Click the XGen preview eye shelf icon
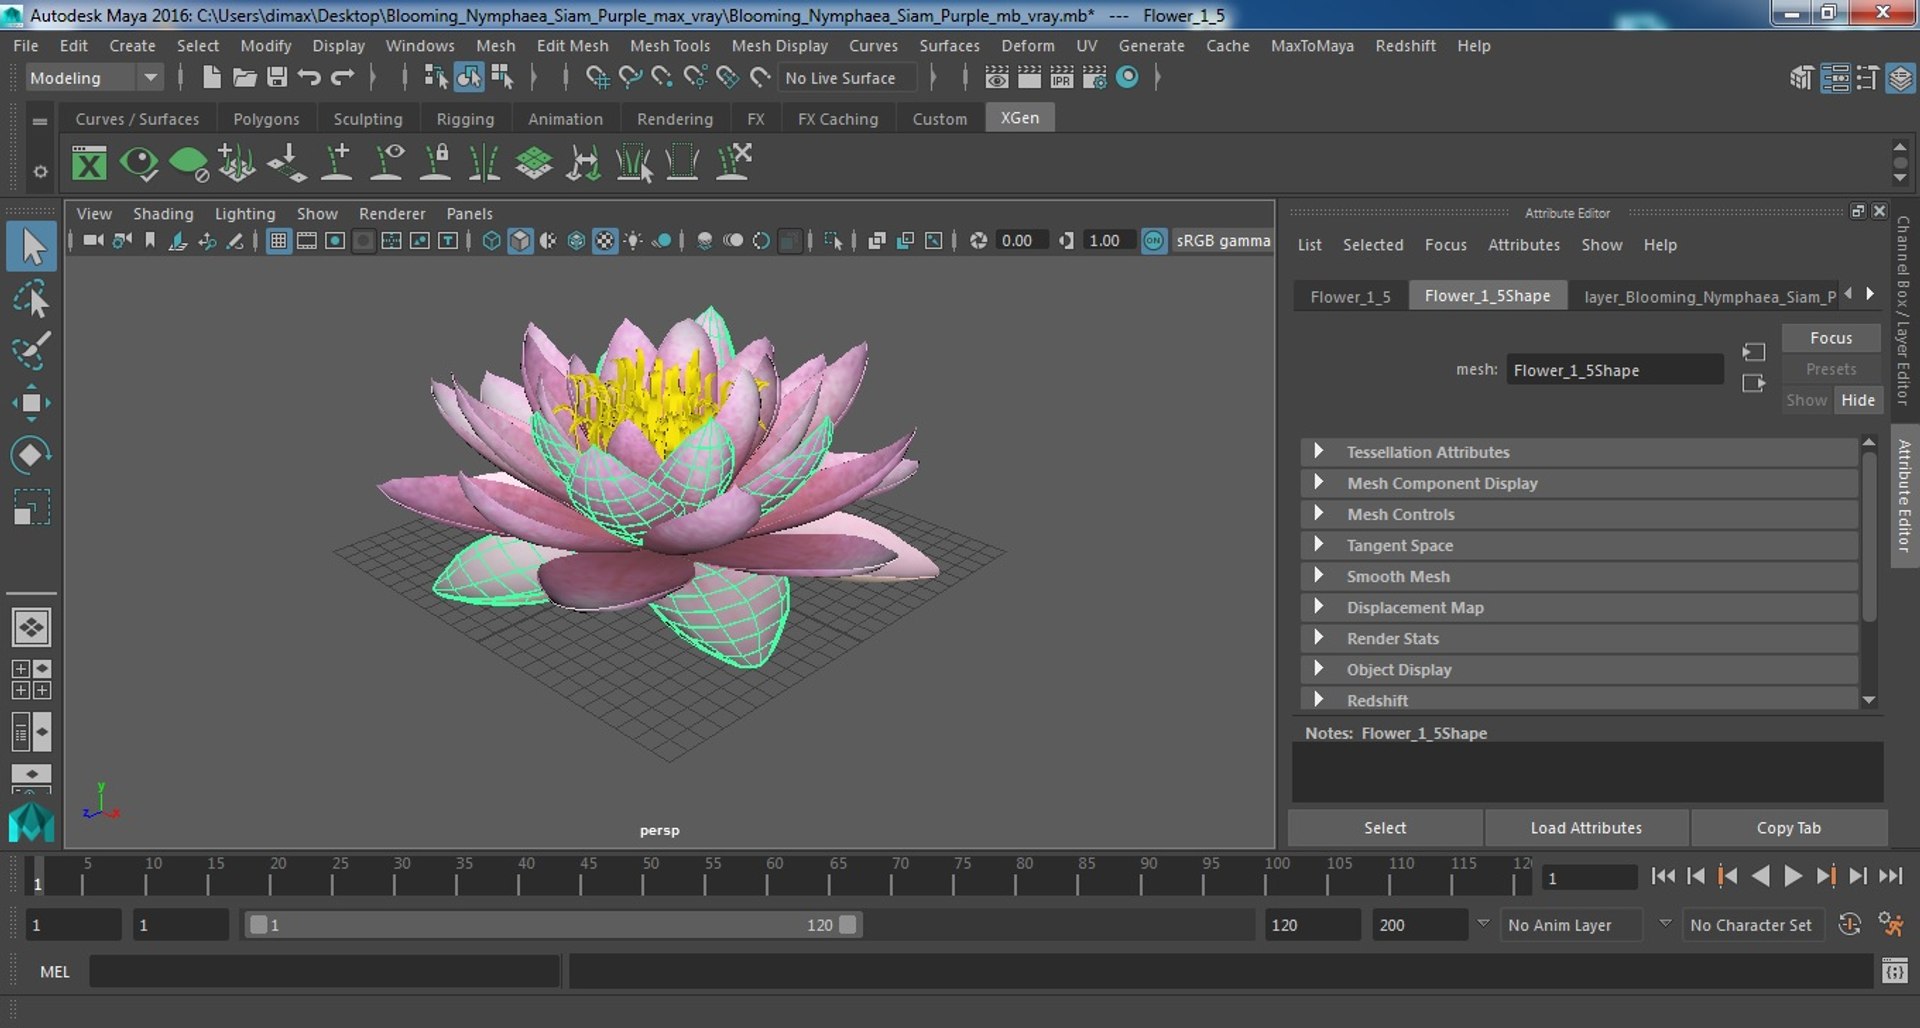The width and height of the screenshot is (1920, 1028). coord(138,162)
